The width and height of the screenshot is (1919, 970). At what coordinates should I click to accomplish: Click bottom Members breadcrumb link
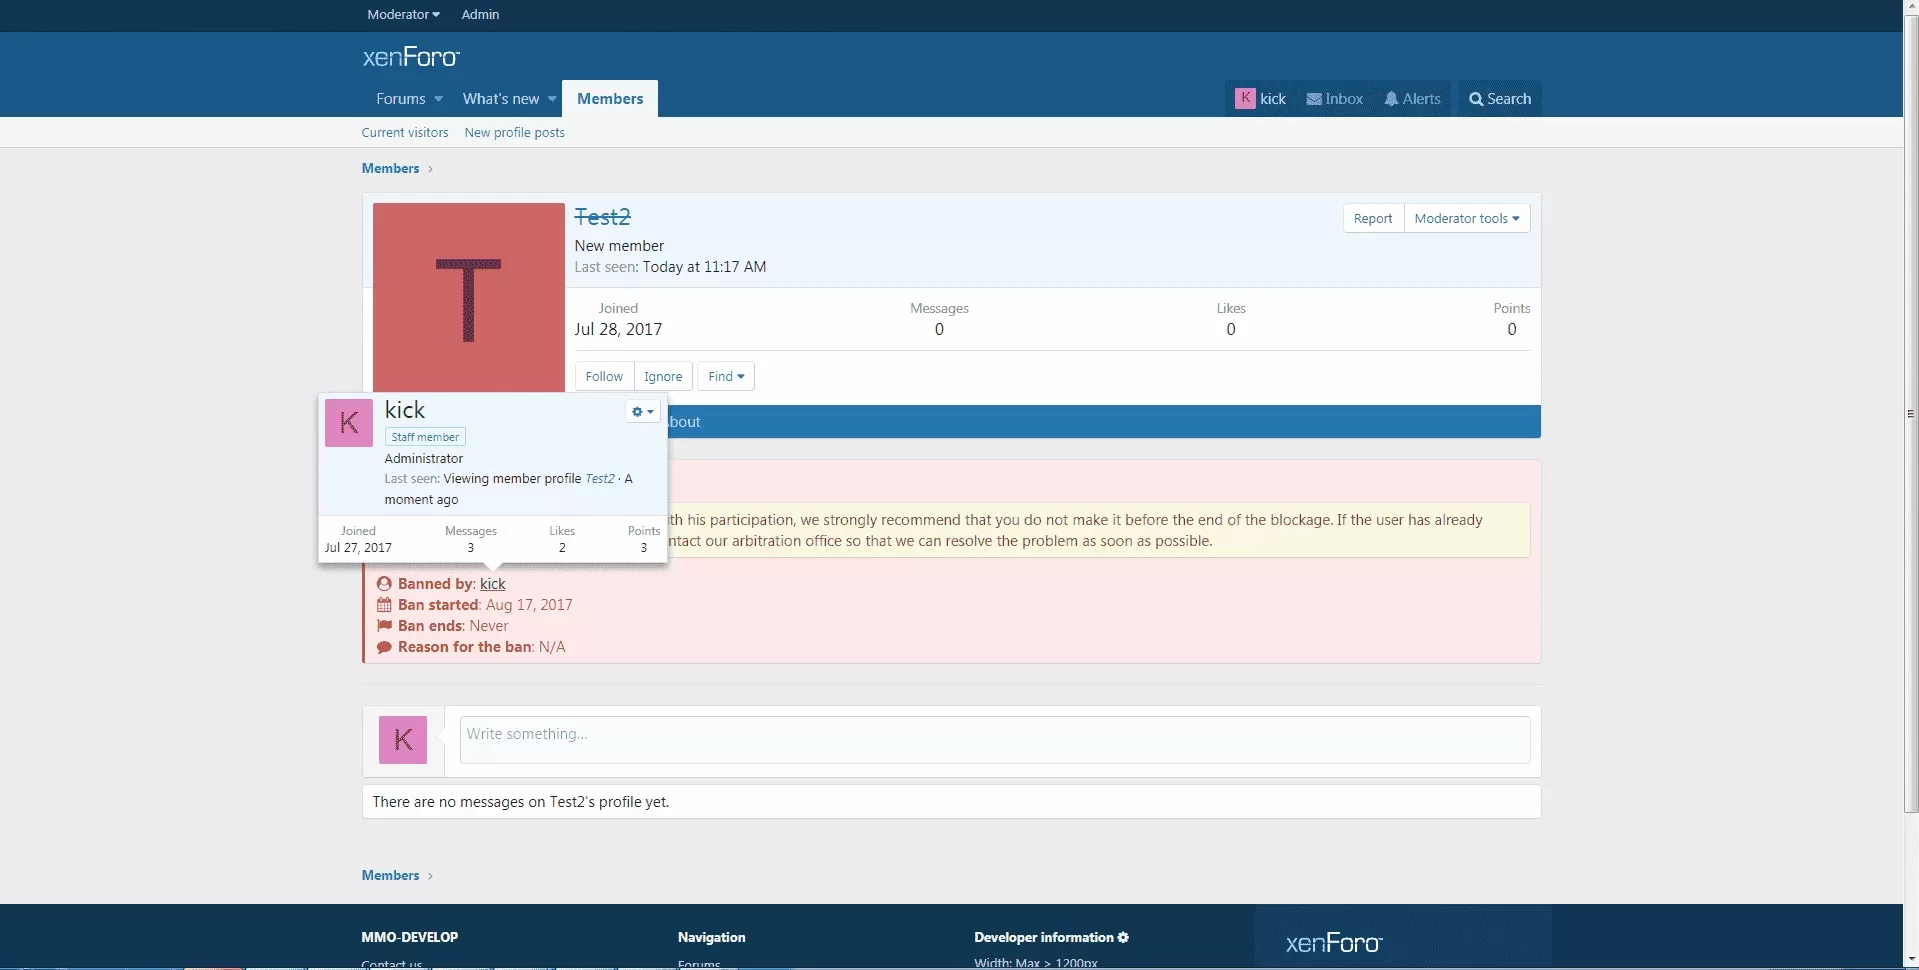pyautogui.click(x=390, y=875)
